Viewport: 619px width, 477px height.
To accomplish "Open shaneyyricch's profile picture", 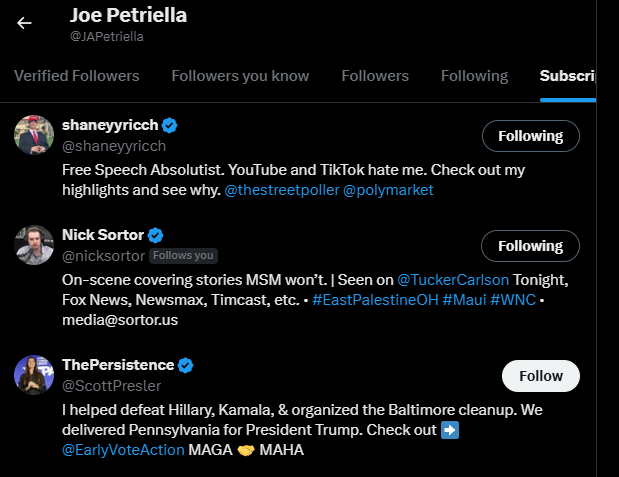I will tap(34, 135).
